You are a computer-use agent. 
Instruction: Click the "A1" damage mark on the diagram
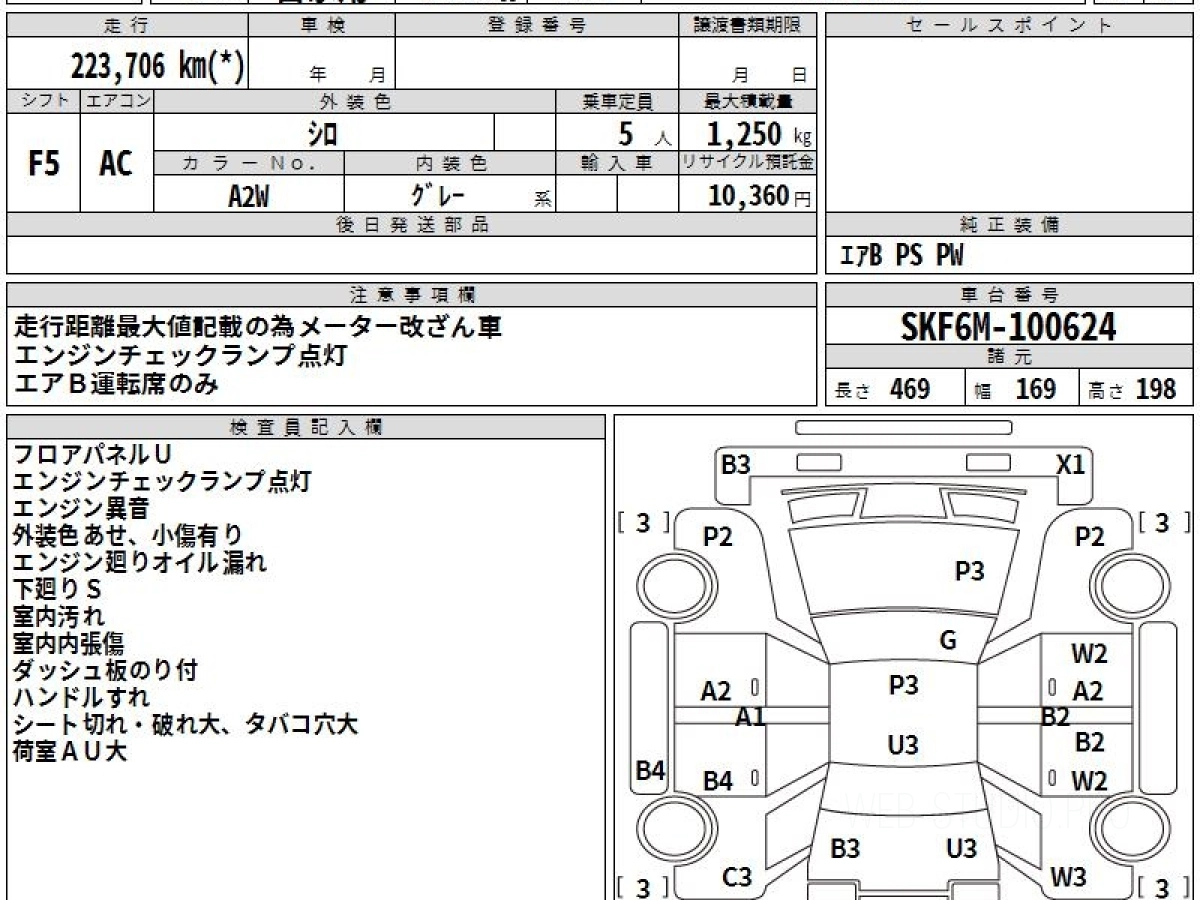tap(750, 716)
